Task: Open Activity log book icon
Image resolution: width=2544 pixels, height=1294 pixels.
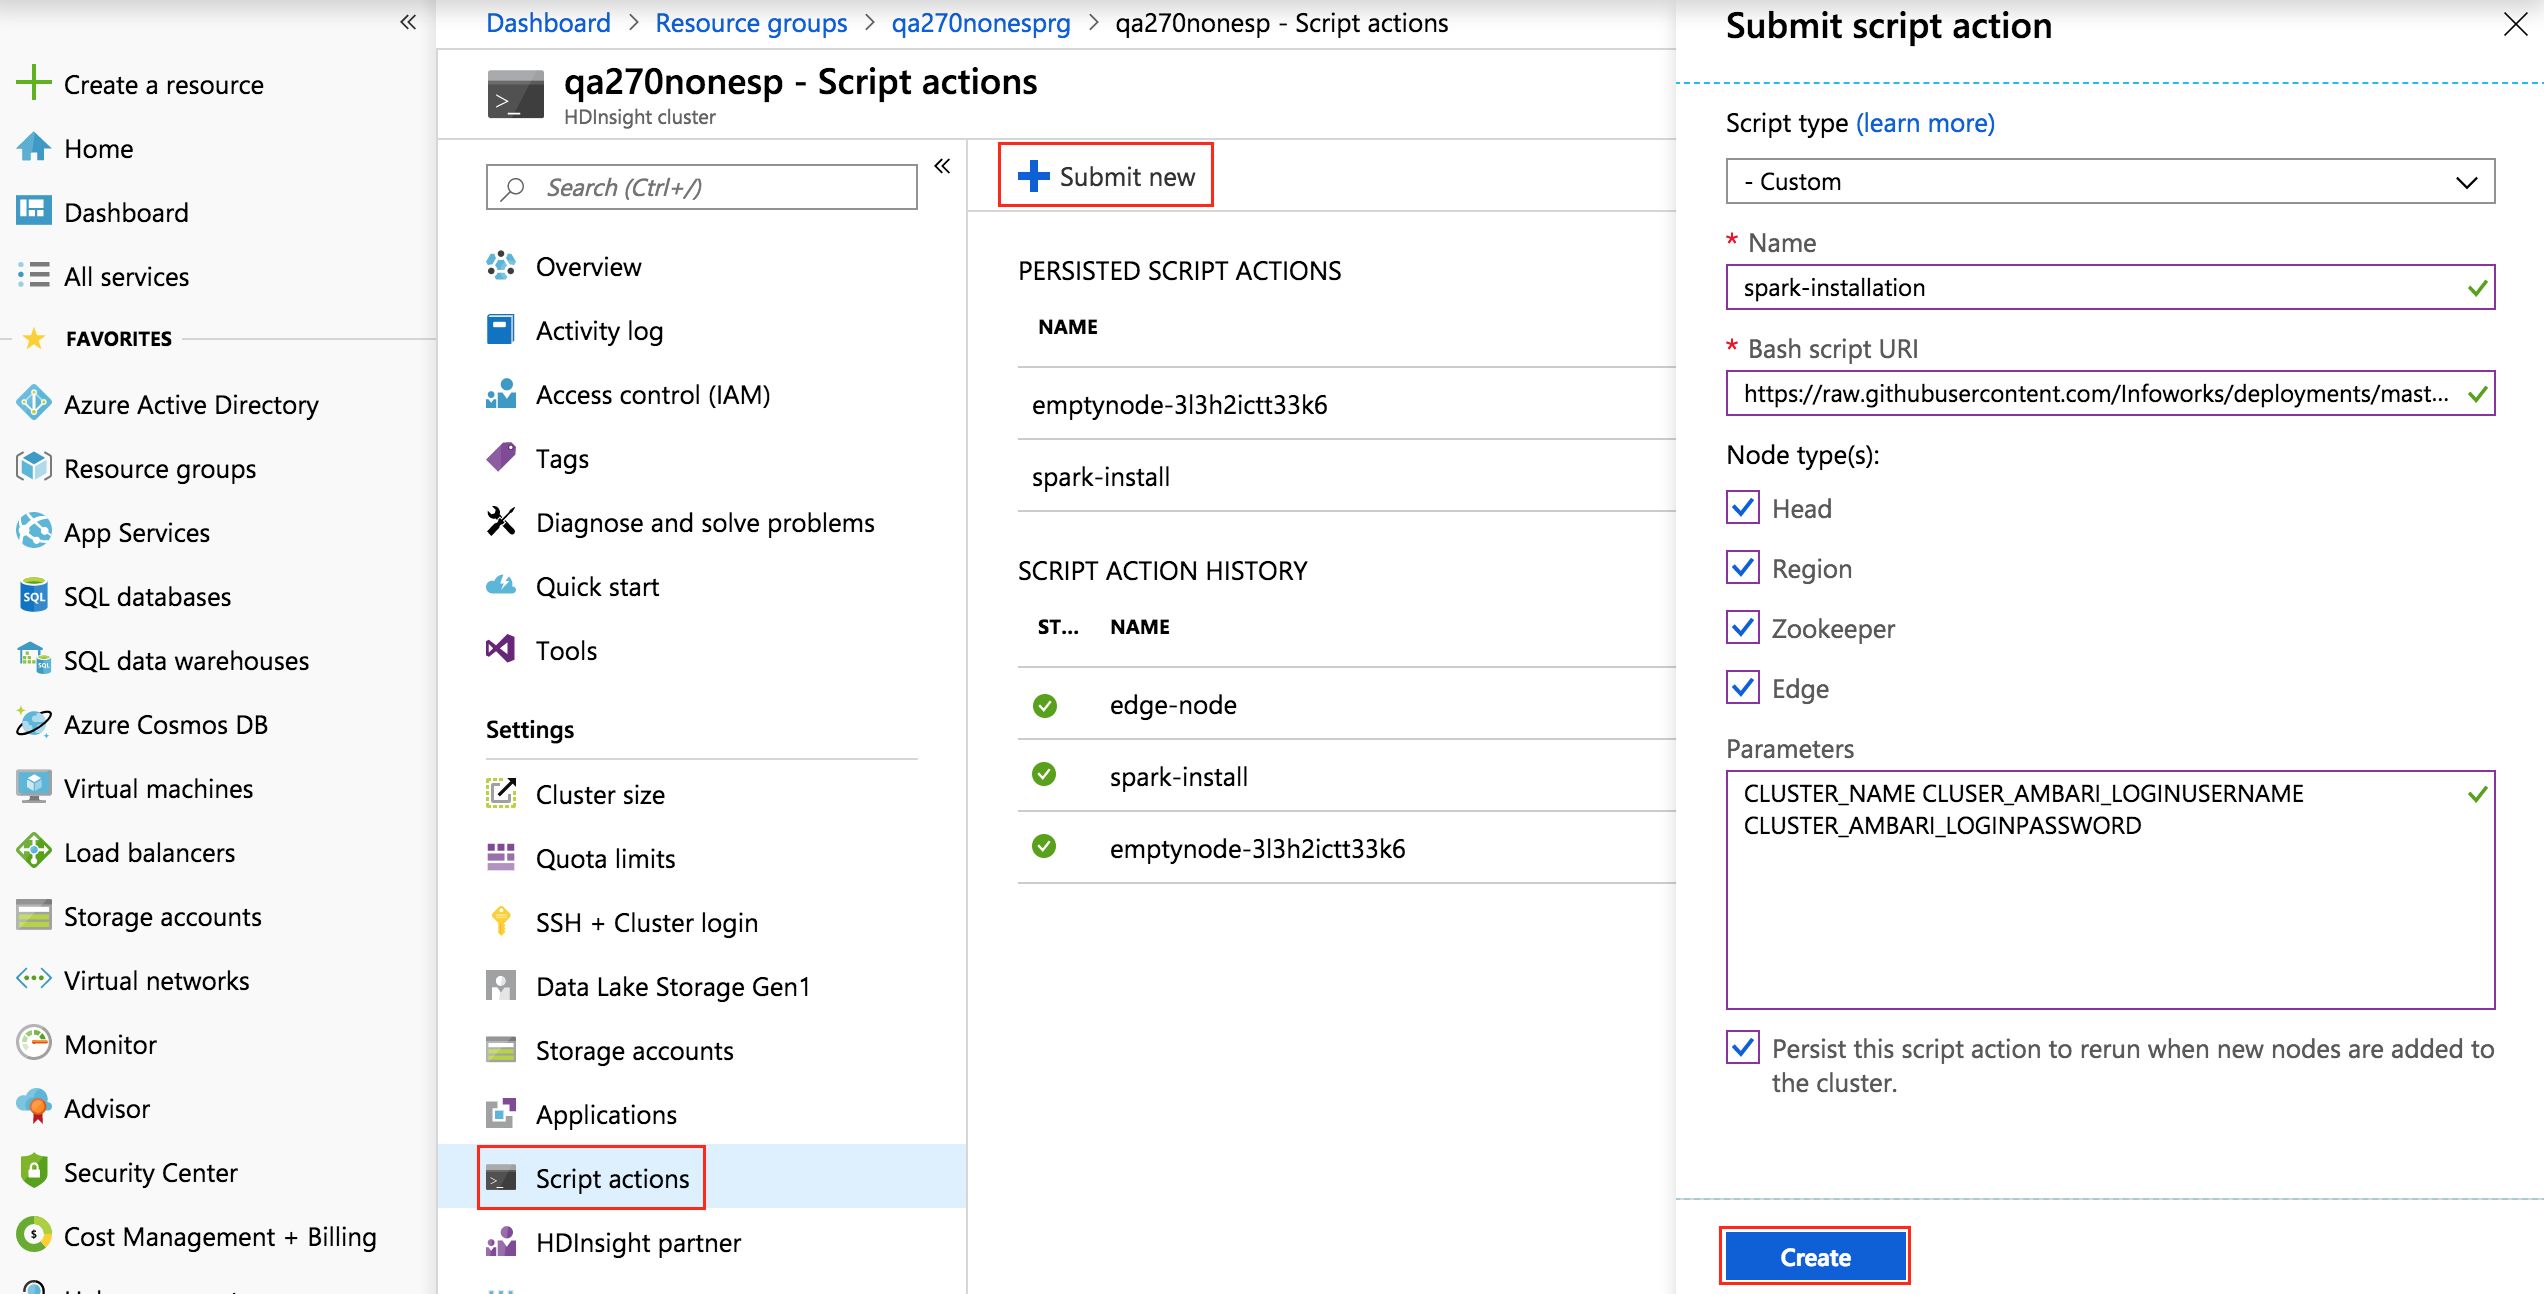Action: coord(501,330)
